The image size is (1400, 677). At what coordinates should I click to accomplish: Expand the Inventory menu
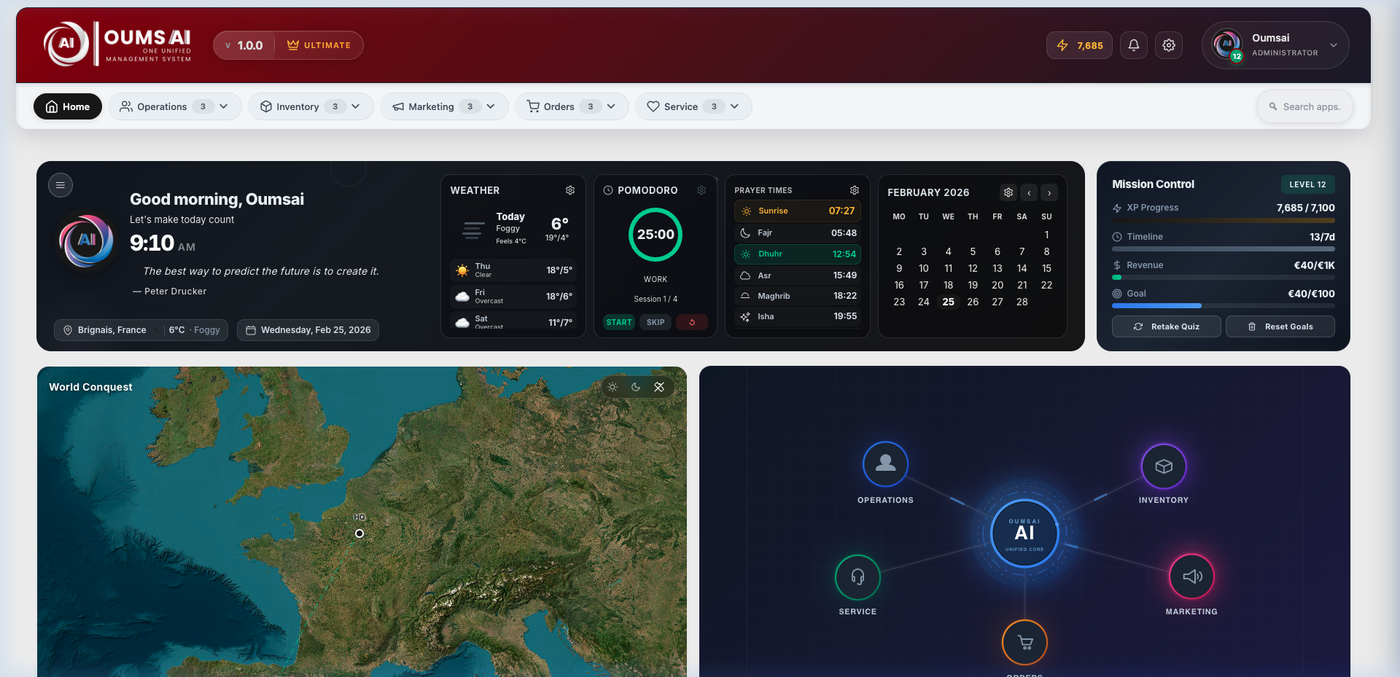[311, 106]
